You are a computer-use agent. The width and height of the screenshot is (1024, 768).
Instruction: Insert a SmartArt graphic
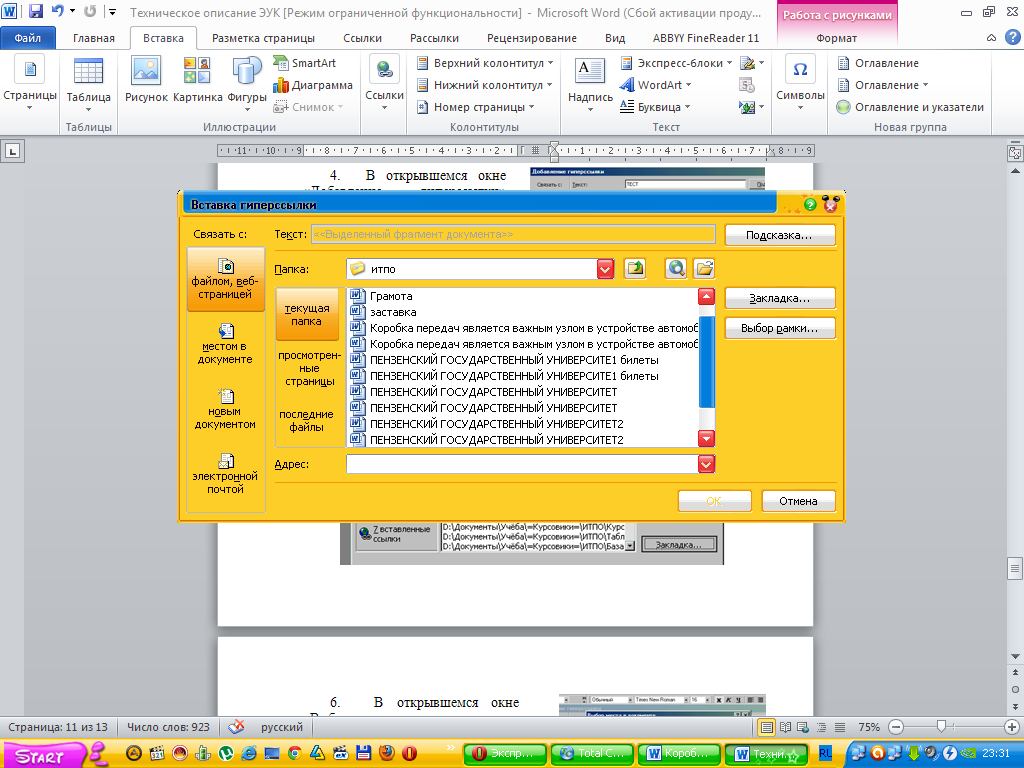pyautogui.click(x=304, y=63)
